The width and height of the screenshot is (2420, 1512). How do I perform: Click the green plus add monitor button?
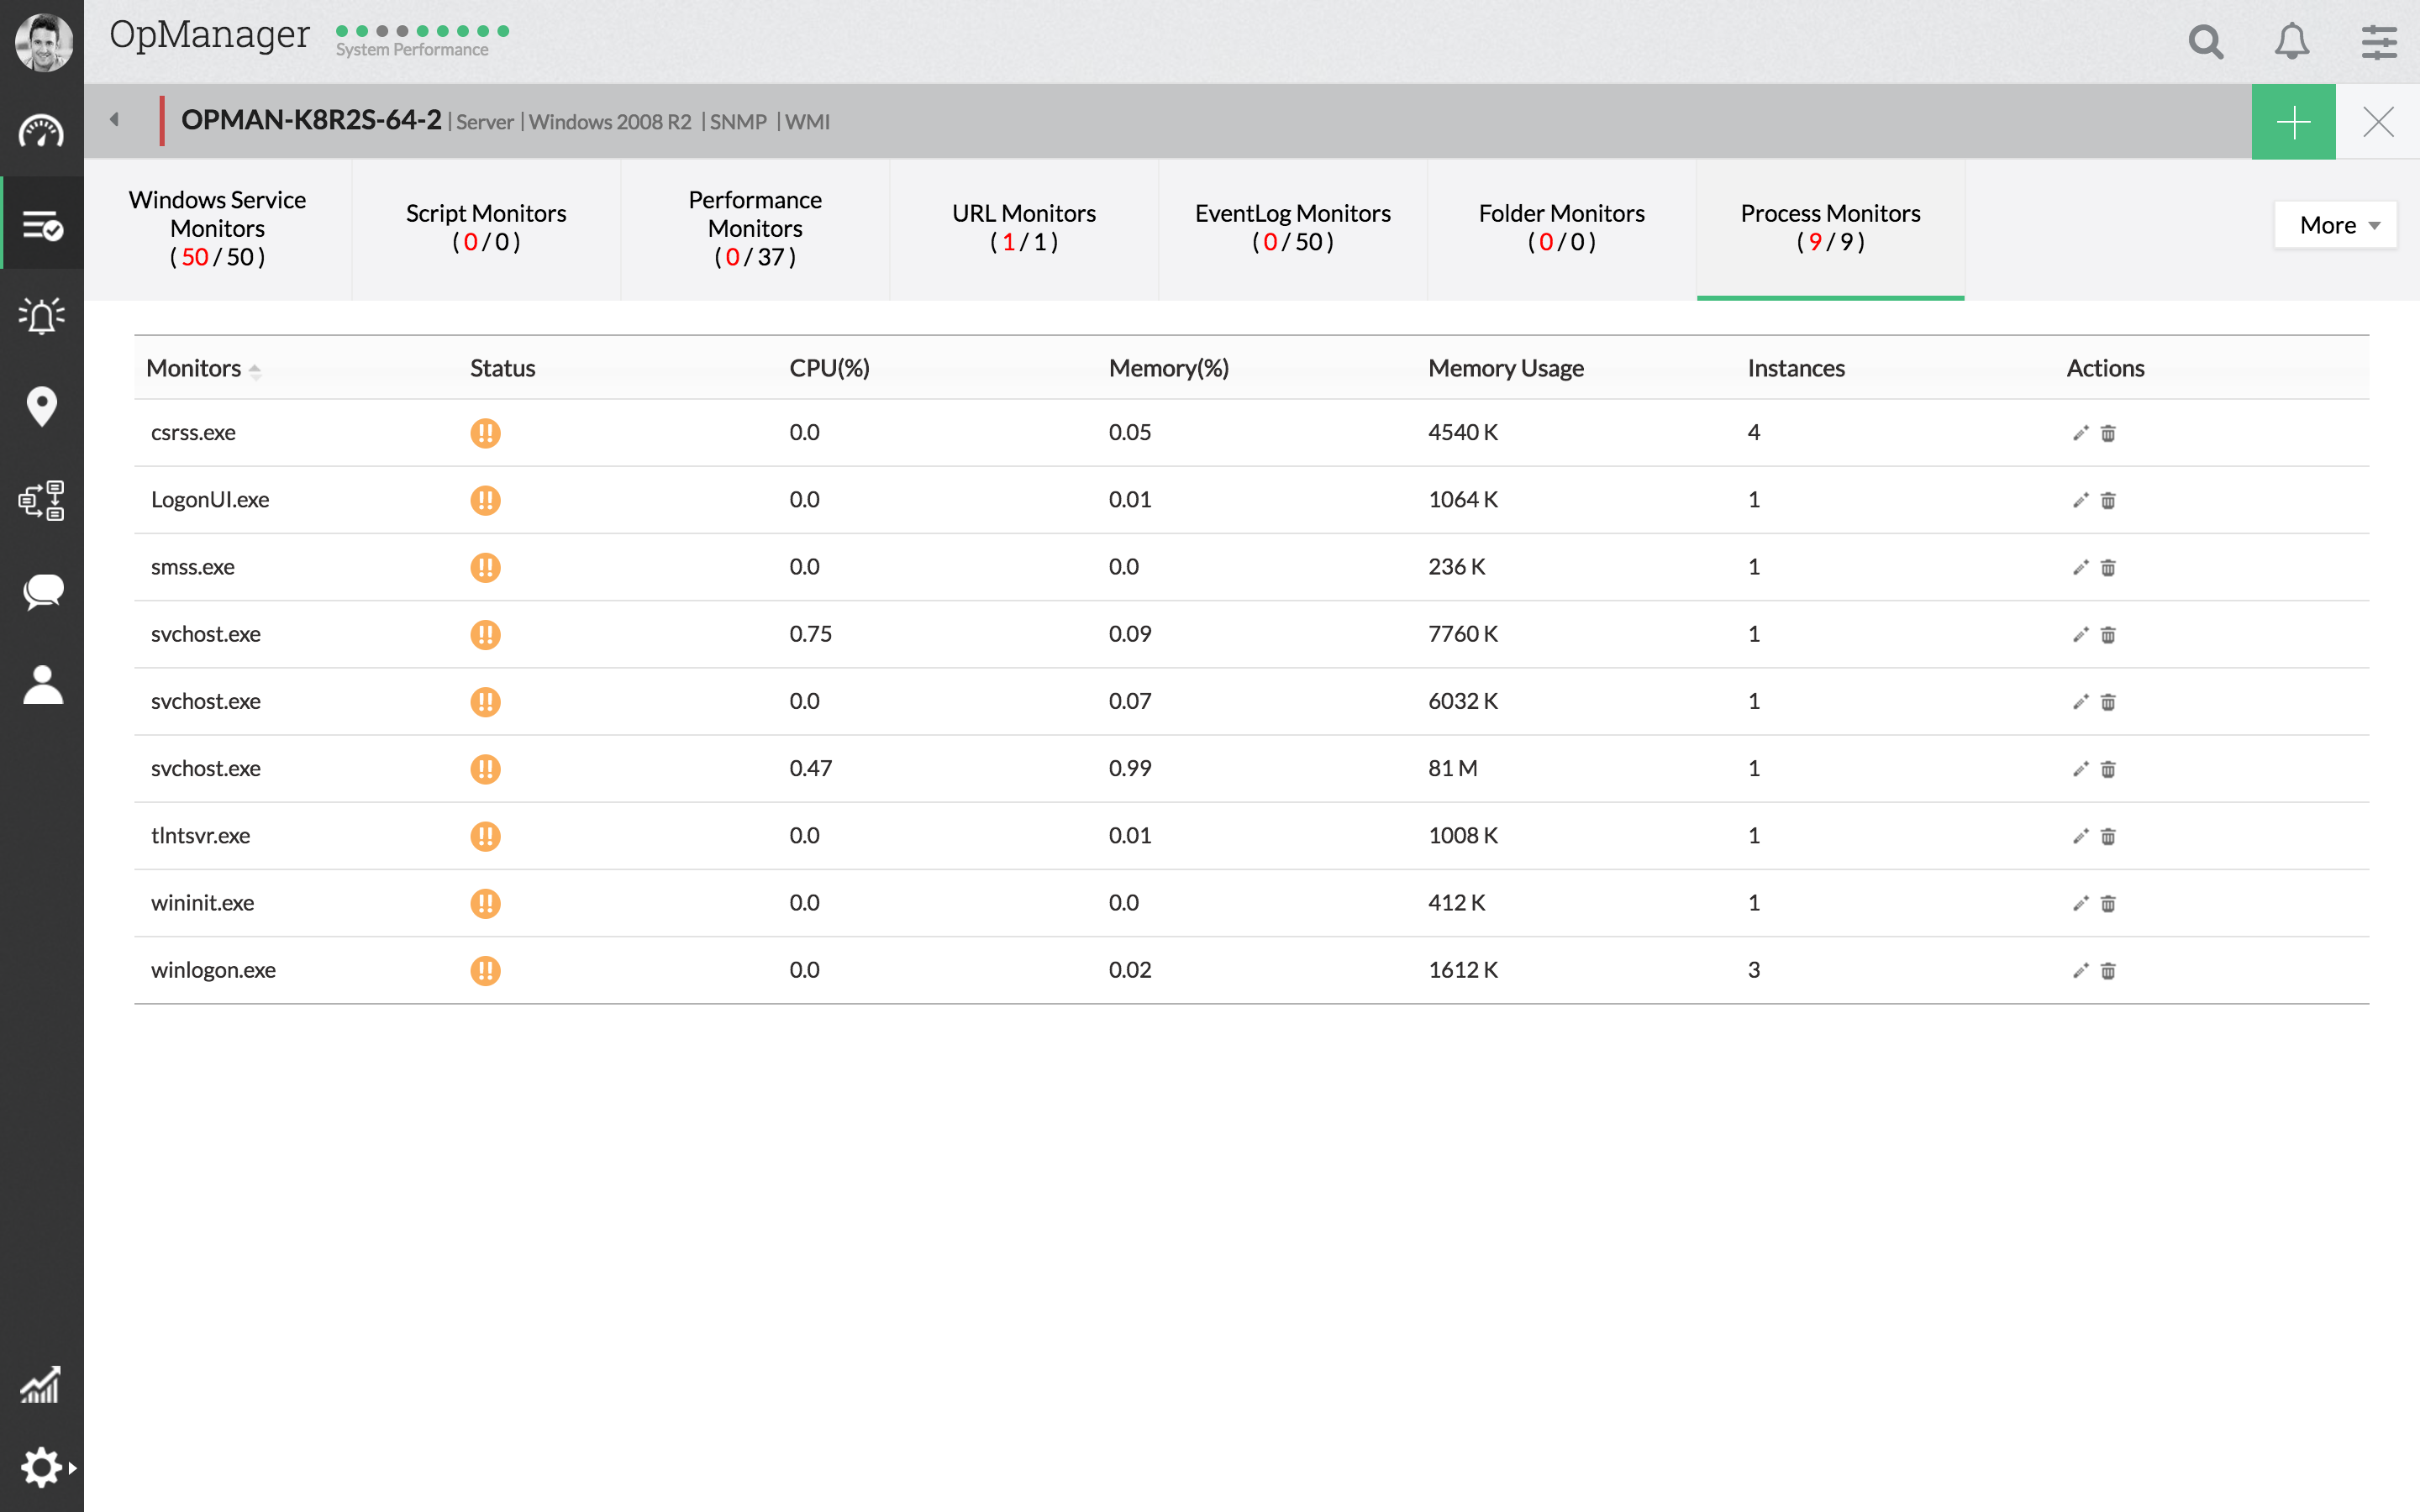coord(2292,122)
